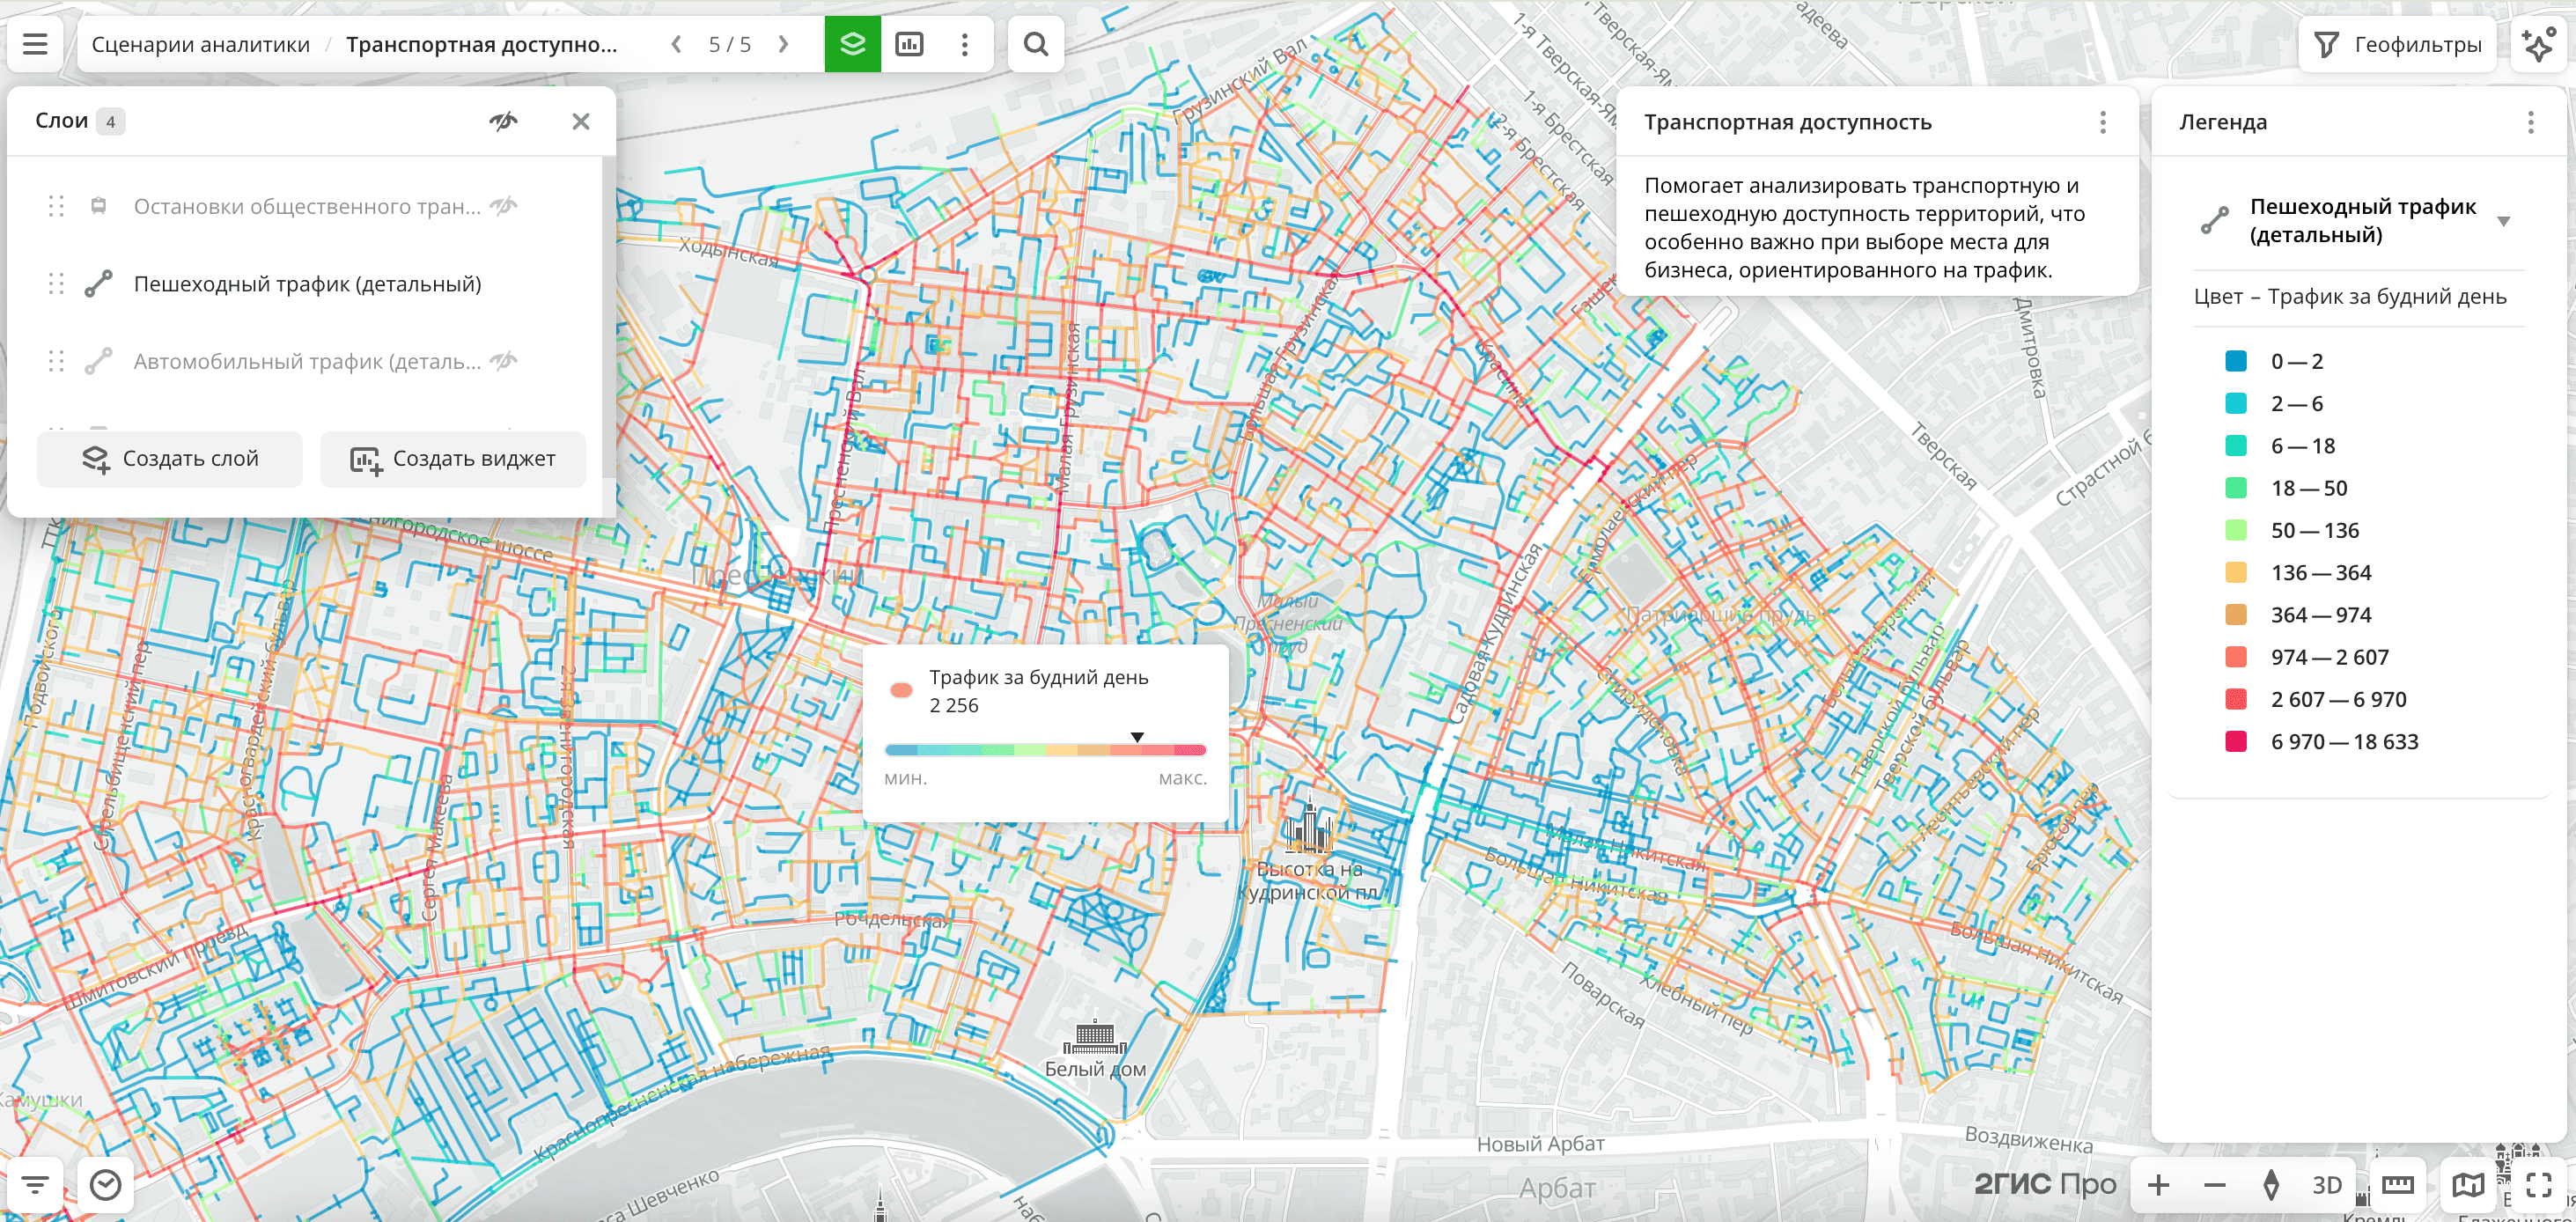This screenshot has width=2576, height=1222.
Task: Activate the ruler measurement tool
Action: pyautogui.click(x=2397, y=1185)
